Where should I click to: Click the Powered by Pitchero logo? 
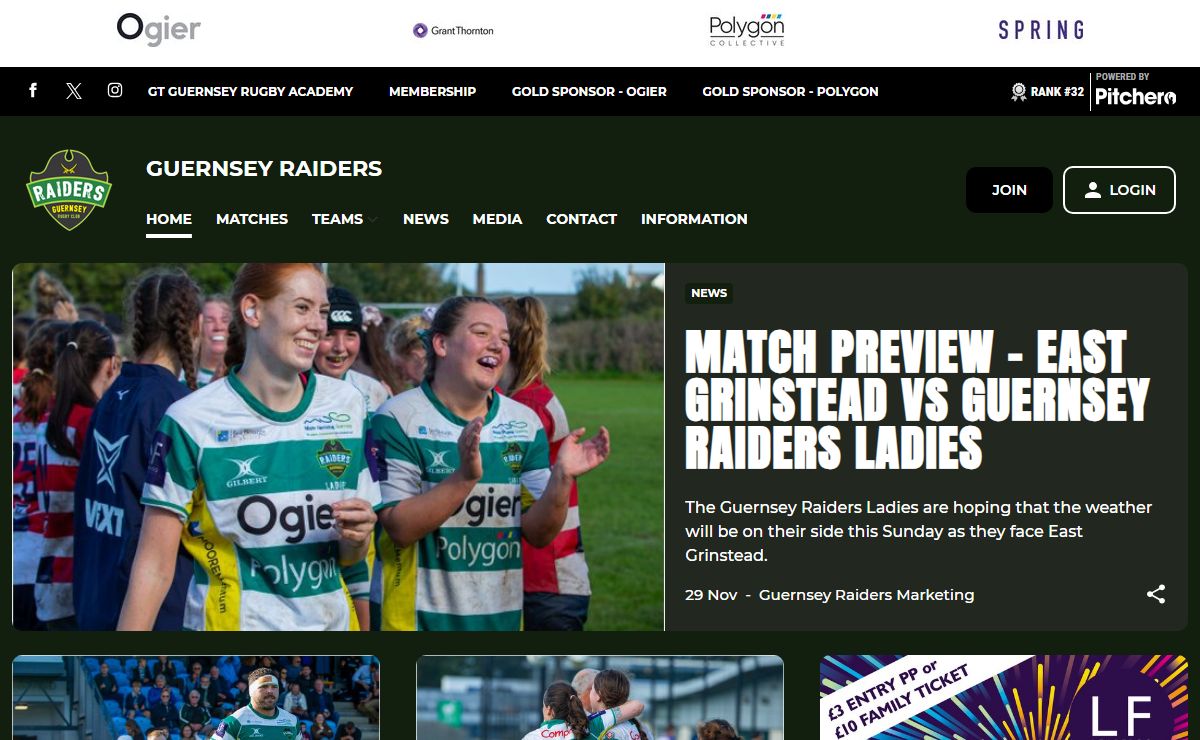tap(1135, 90)
